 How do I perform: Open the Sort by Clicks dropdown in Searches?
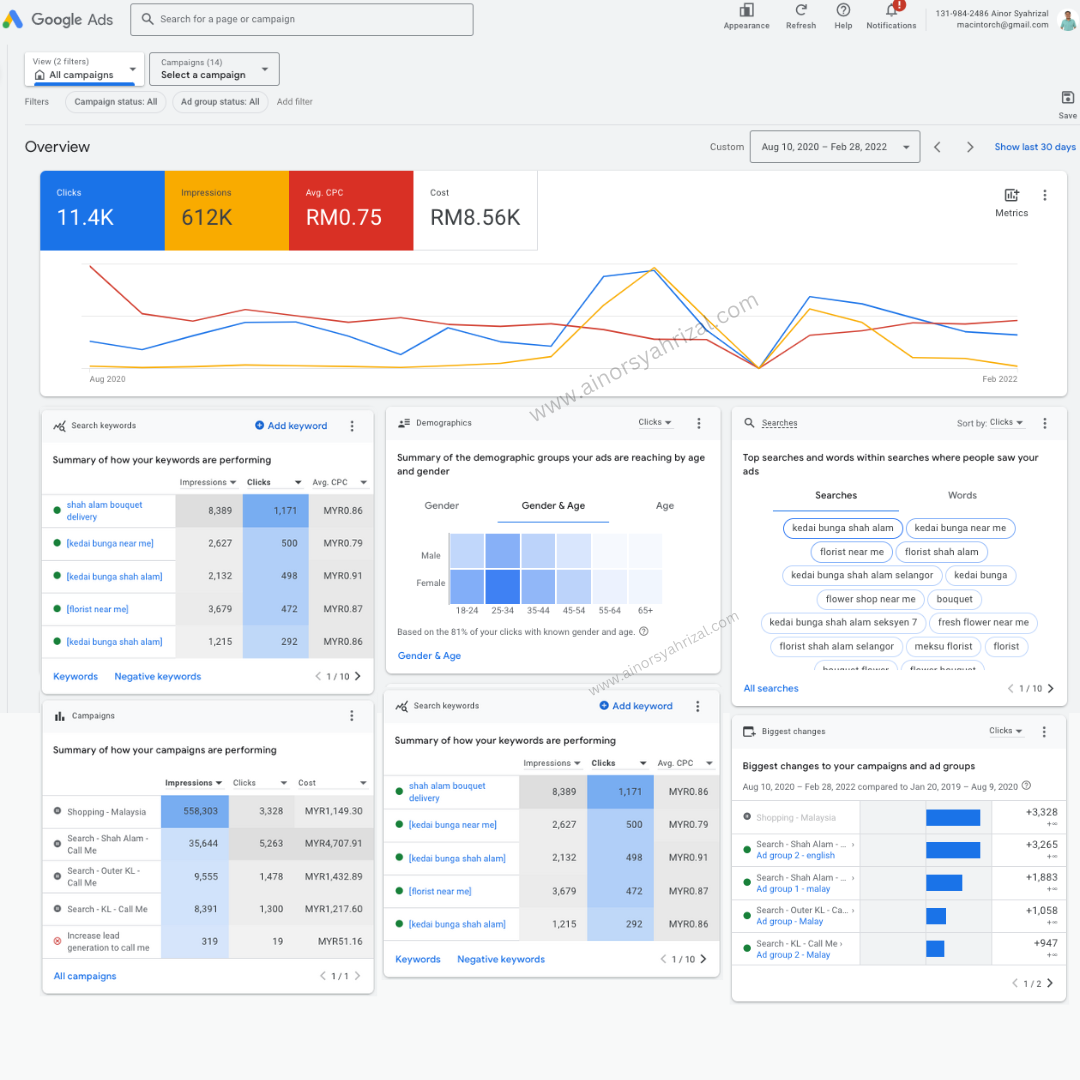[x=1006, y=423]
